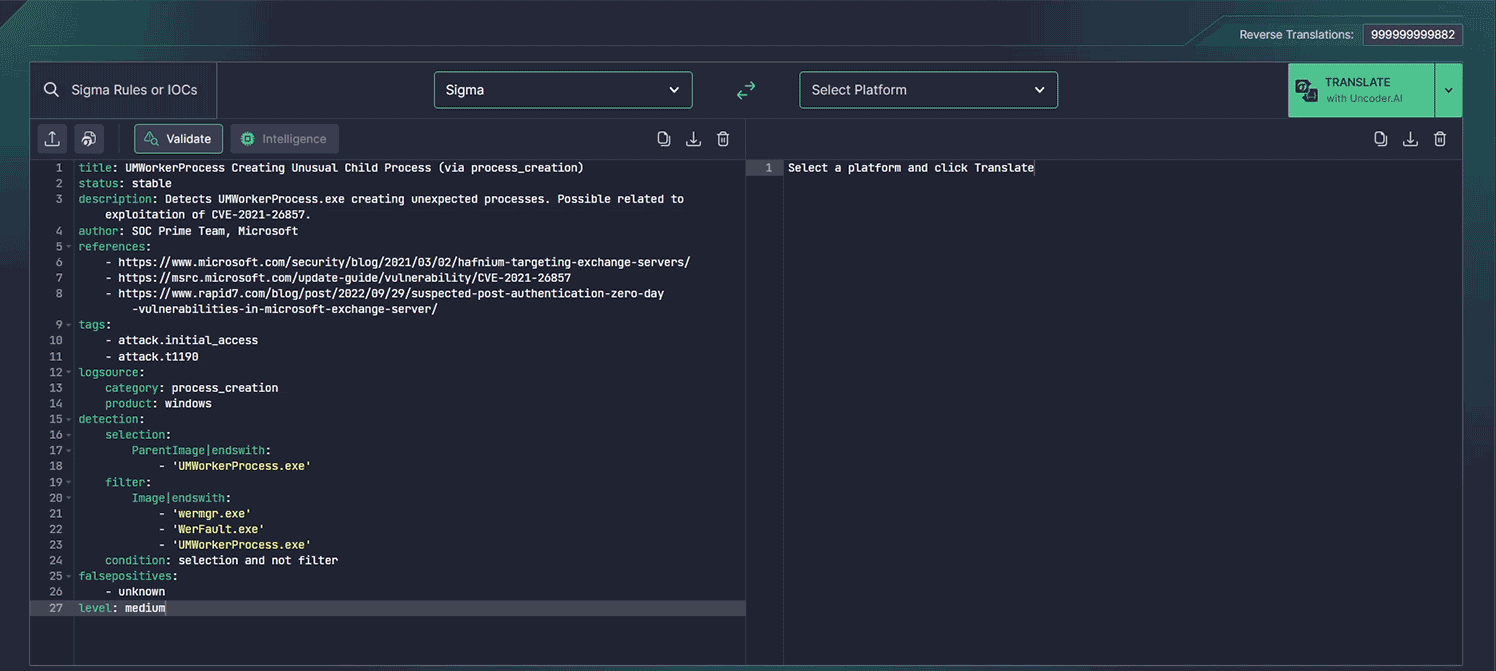Delete left editor content with trash icon
This screenshot has width=1496, height=671.
pyautogui.click(x=723, y=139)
